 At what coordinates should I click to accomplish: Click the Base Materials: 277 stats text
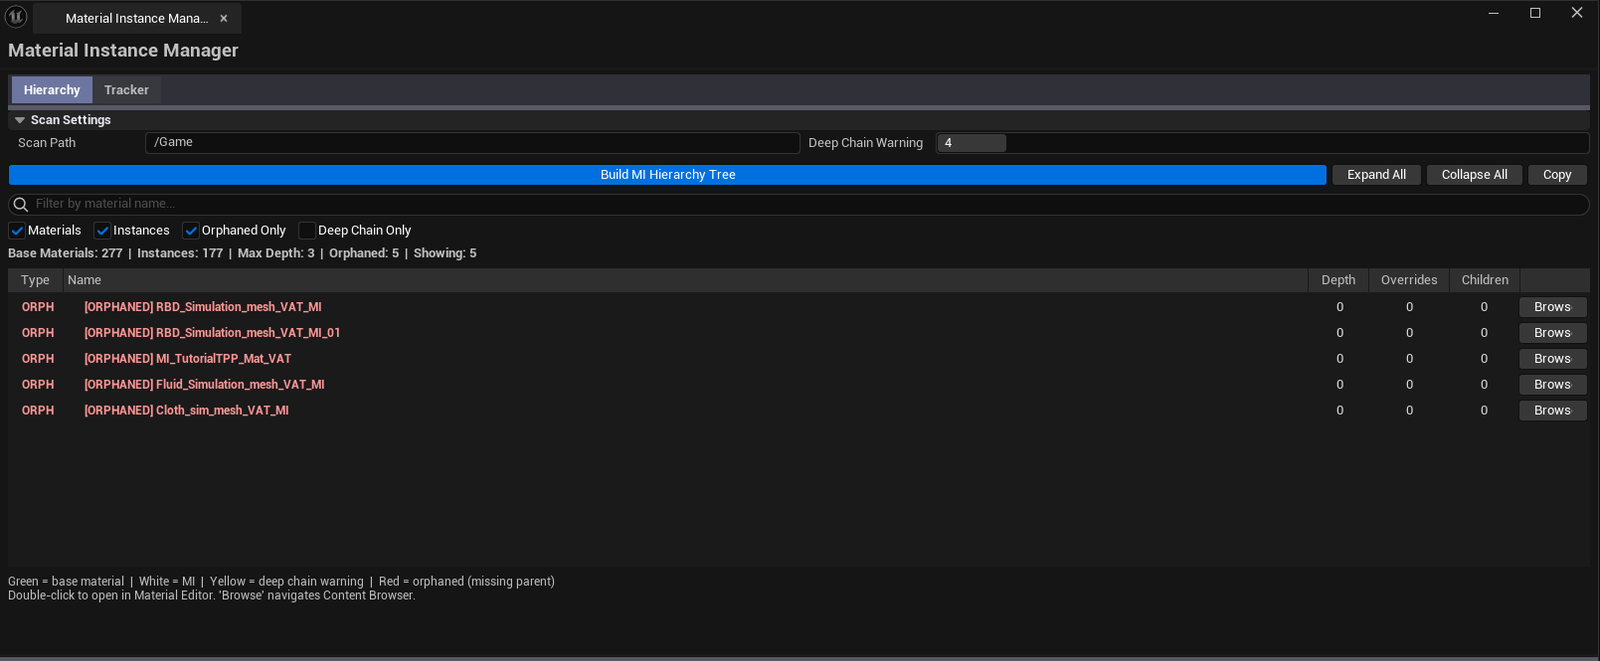[65, 254]
